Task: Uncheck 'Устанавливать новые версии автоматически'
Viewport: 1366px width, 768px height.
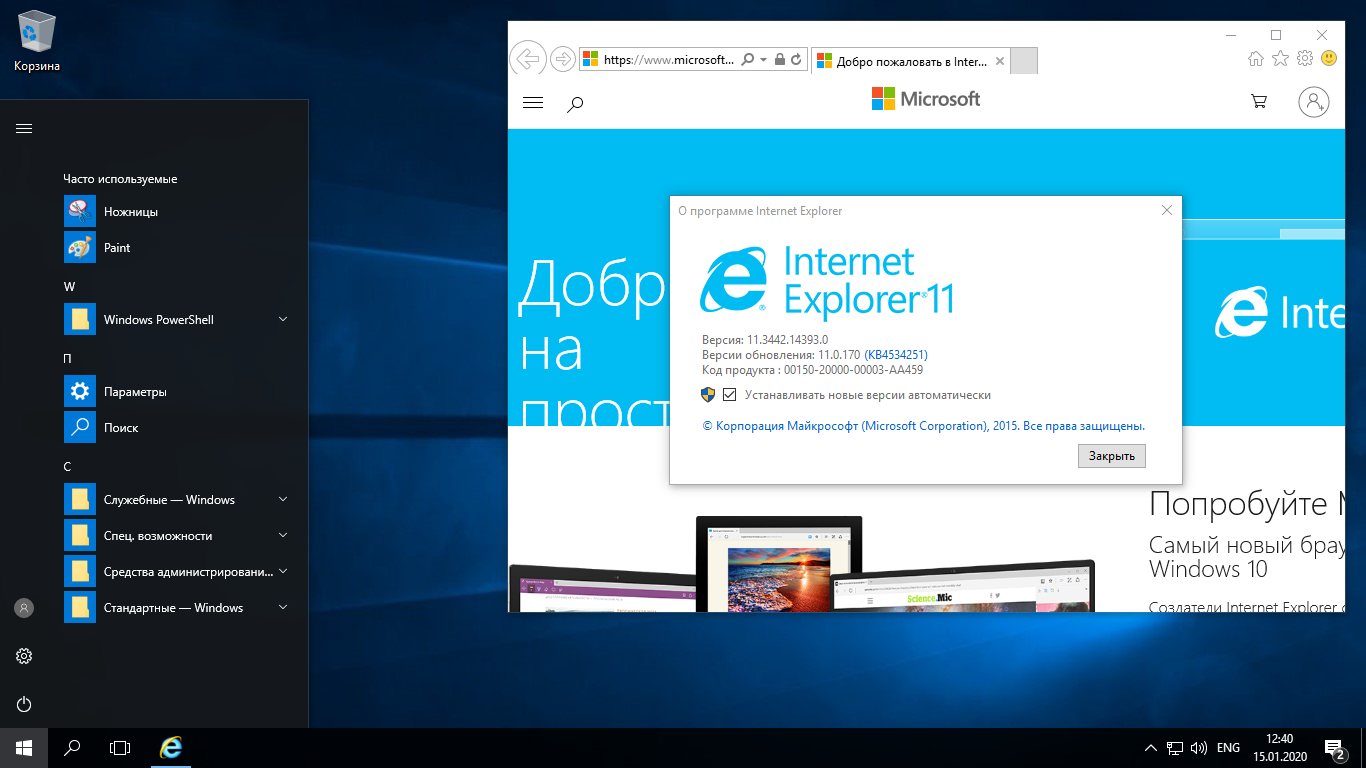Action: pos(730,395)
